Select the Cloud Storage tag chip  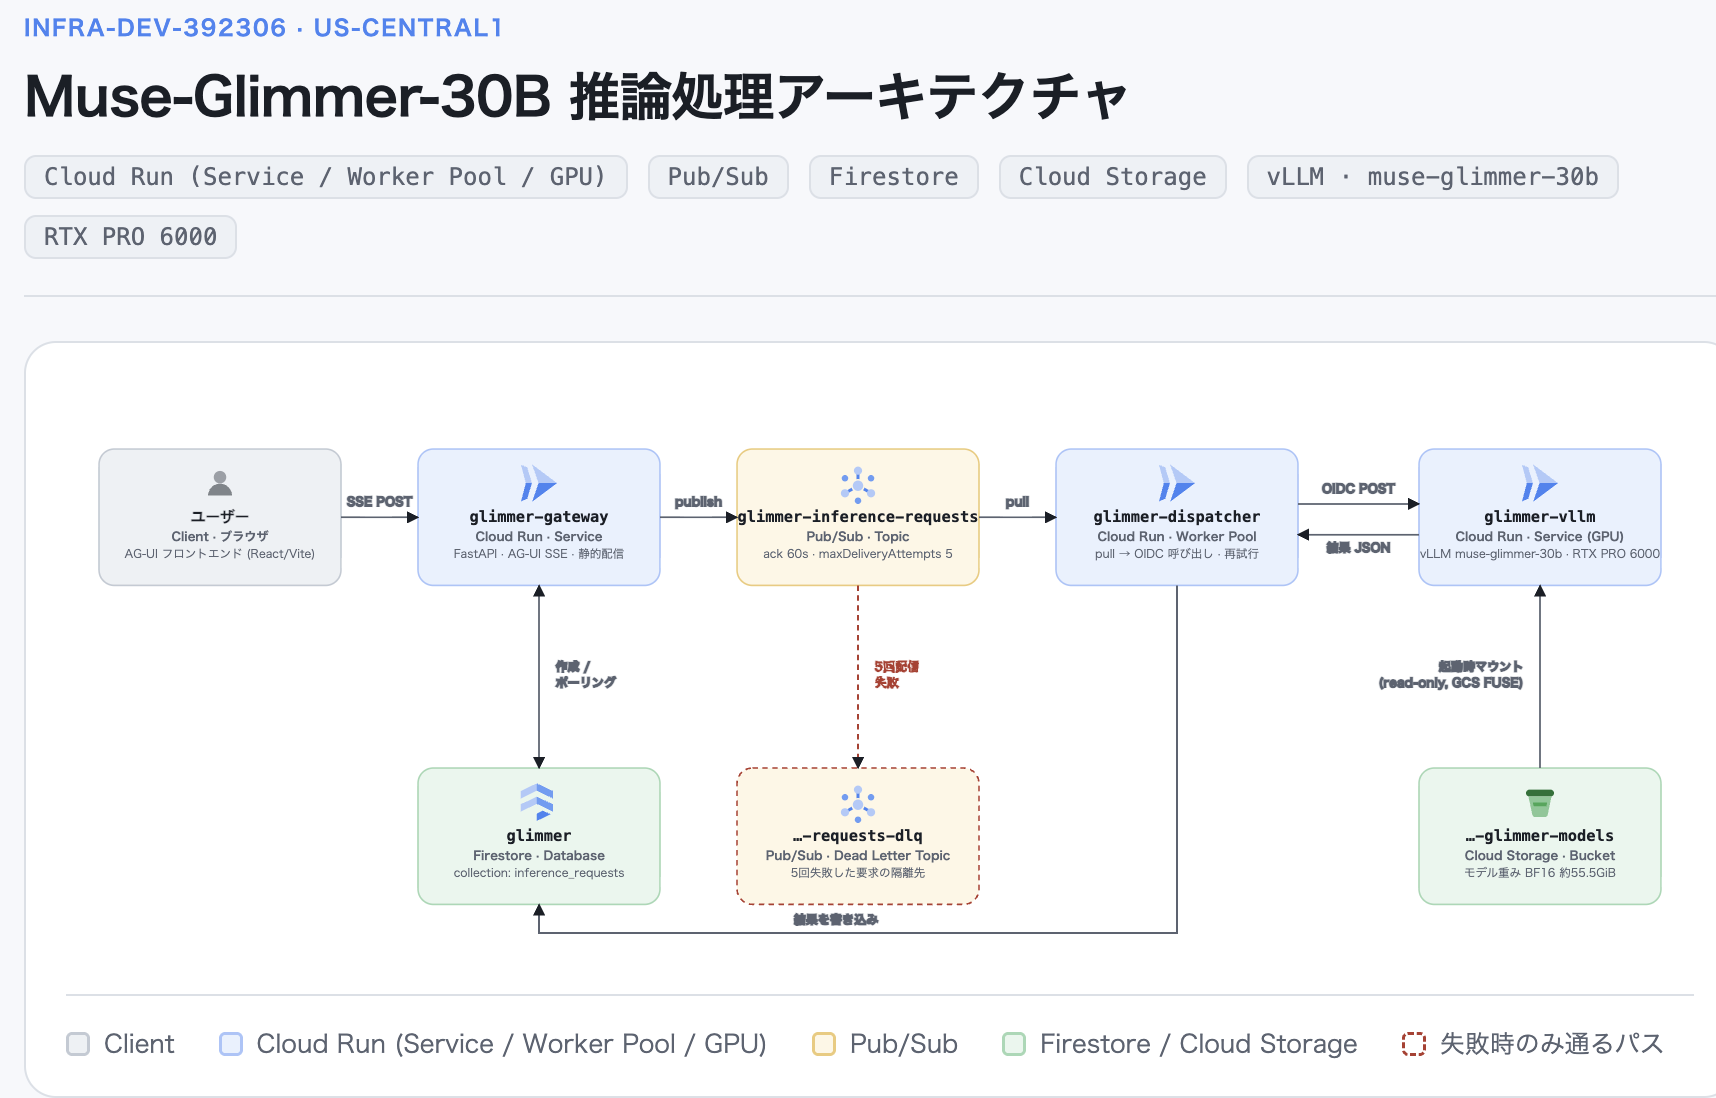click(x=1113, y=177)
